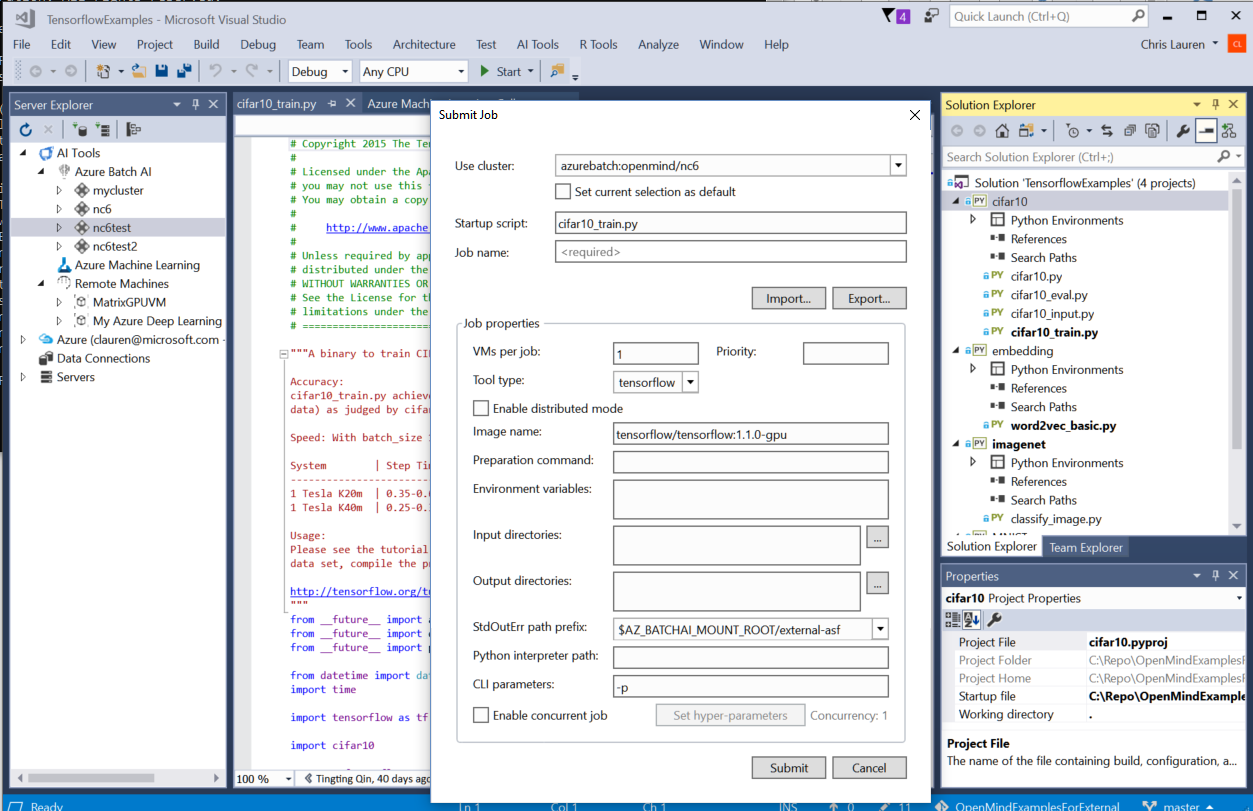The height and width of the screenshot is (811, 1253).
Task: Open Properties via the wrench icon
Action: click(1182, 131)
